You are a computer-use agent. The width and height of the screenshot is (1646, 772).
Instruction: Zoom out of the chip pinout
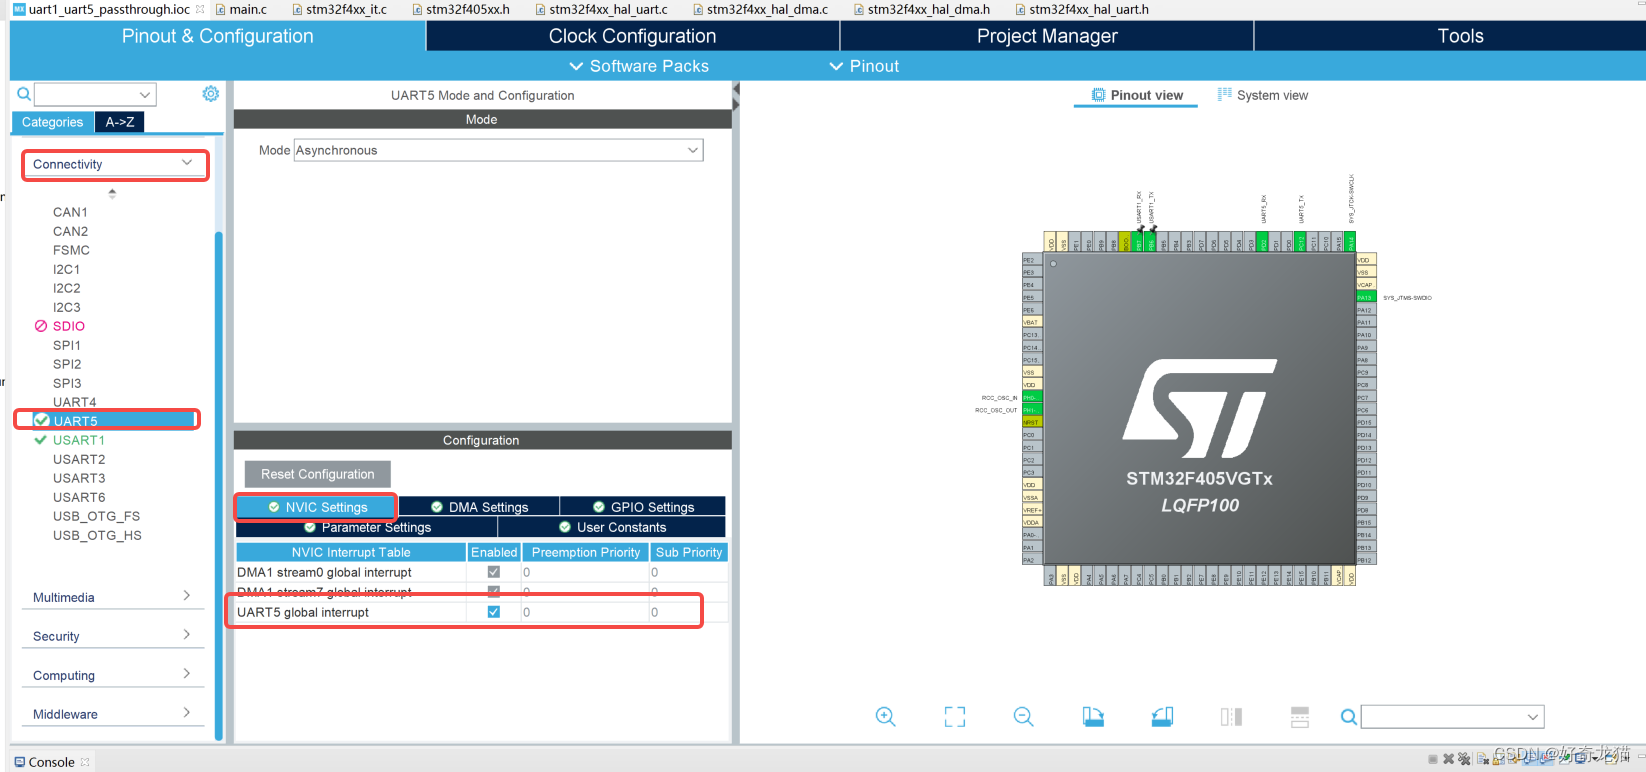[1023, 716]
